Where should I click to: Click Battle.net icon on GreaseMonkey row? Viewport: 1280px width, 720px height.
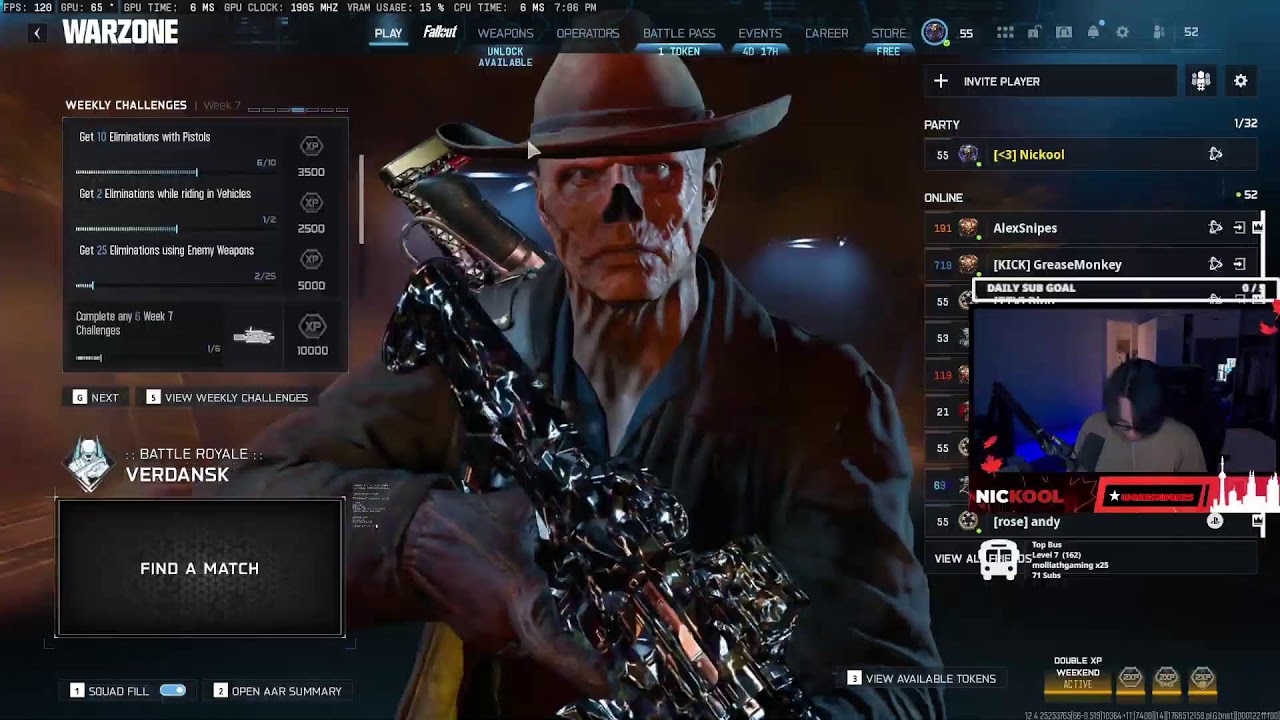pyautogui.click(x=1216, y=264)
